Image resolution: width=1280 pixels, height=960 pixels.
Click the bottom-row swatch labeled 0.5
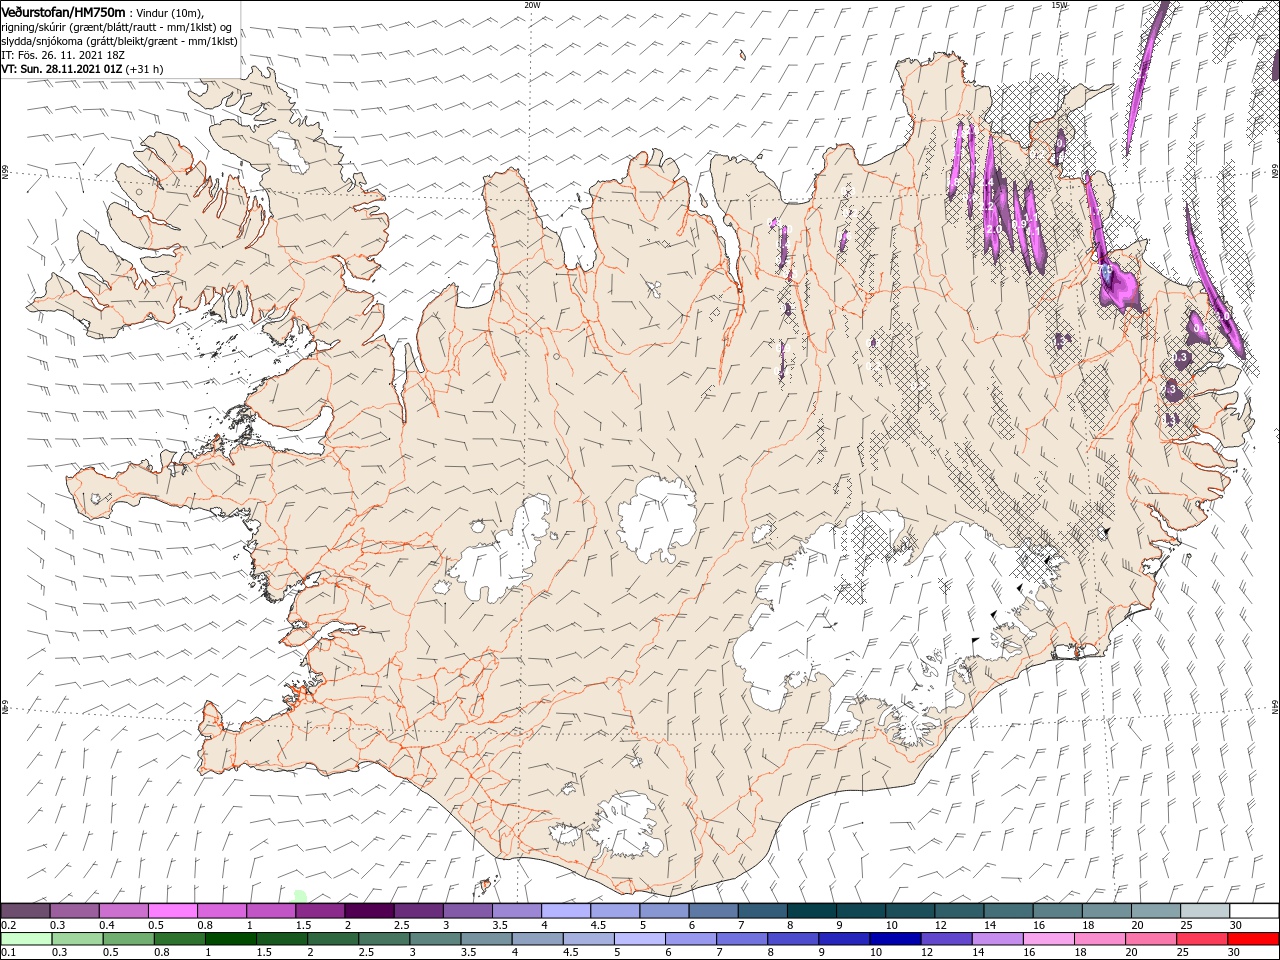point(128,939)
